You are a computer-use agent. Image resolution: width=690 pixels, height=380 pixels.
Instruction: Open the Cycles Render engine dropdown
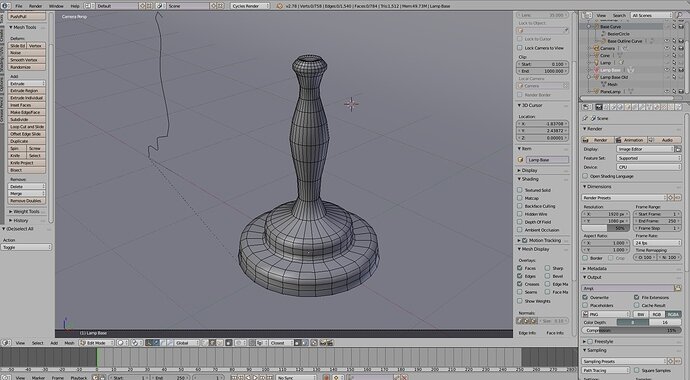click(x=250, y=6)
